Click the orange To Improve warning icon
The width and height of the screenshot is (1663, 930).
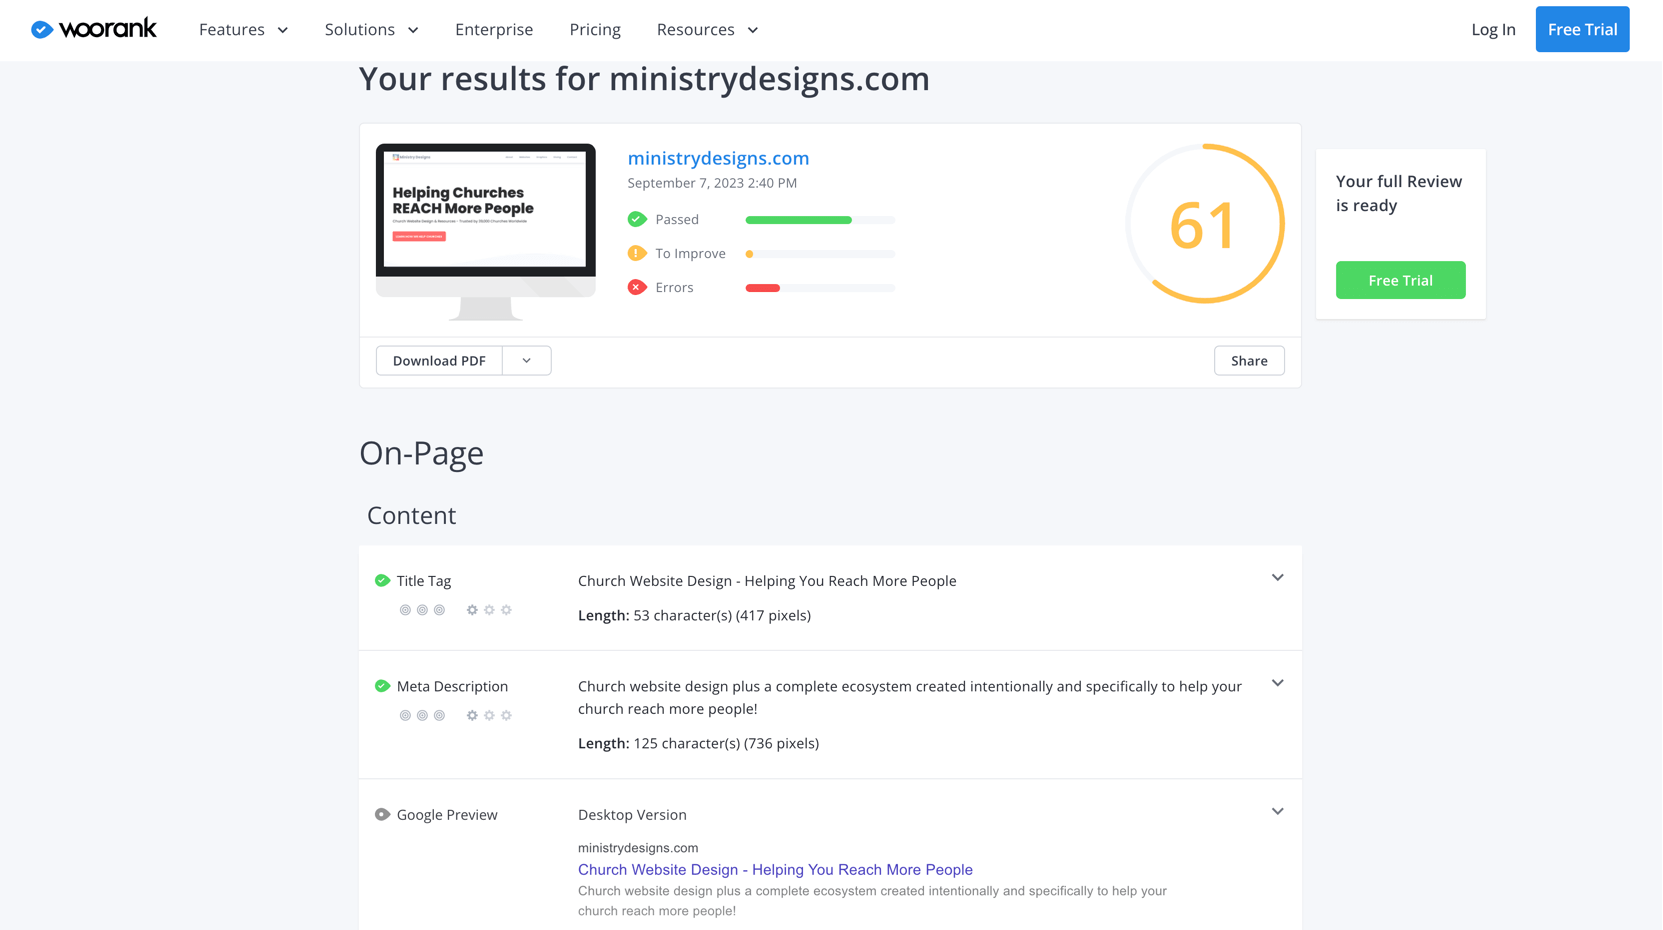point(637,253)
